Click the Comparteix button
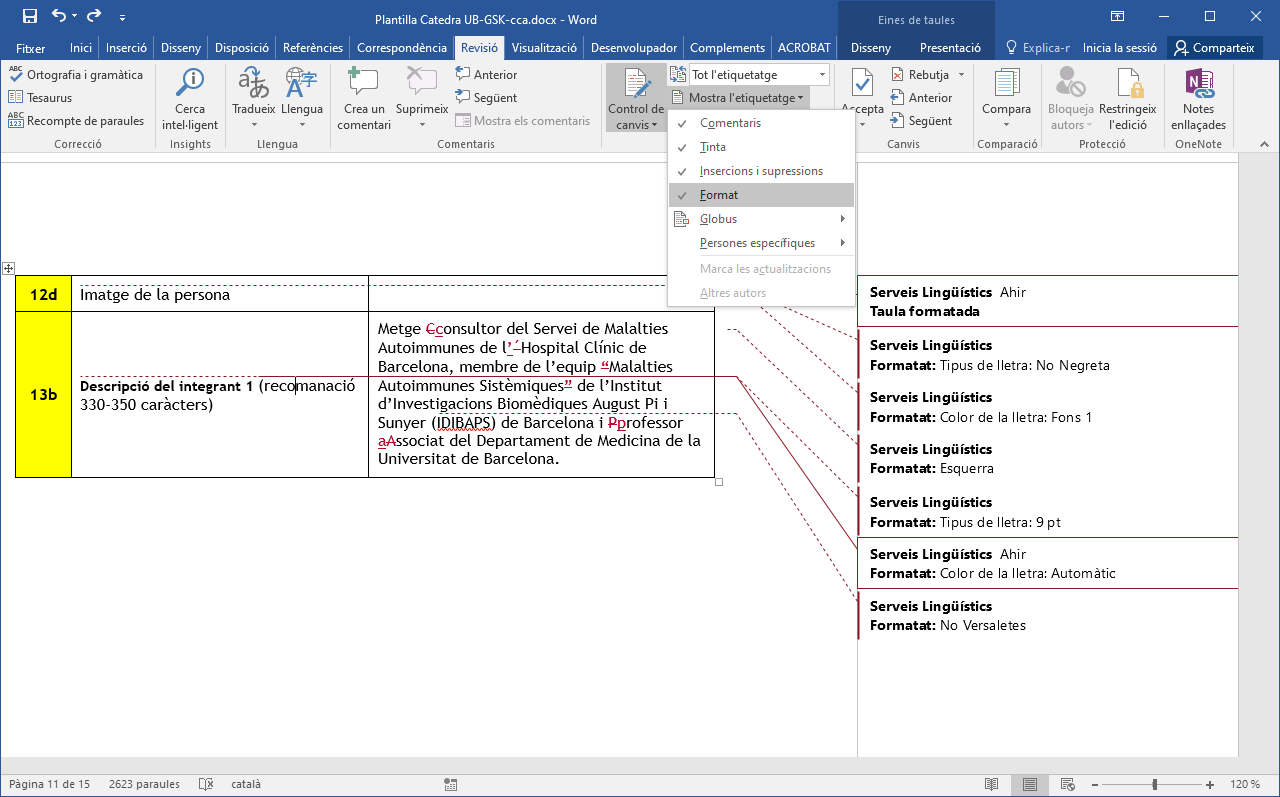Image resolution: width=1280 pixels, height=797 pixels. pos(1214,48)
